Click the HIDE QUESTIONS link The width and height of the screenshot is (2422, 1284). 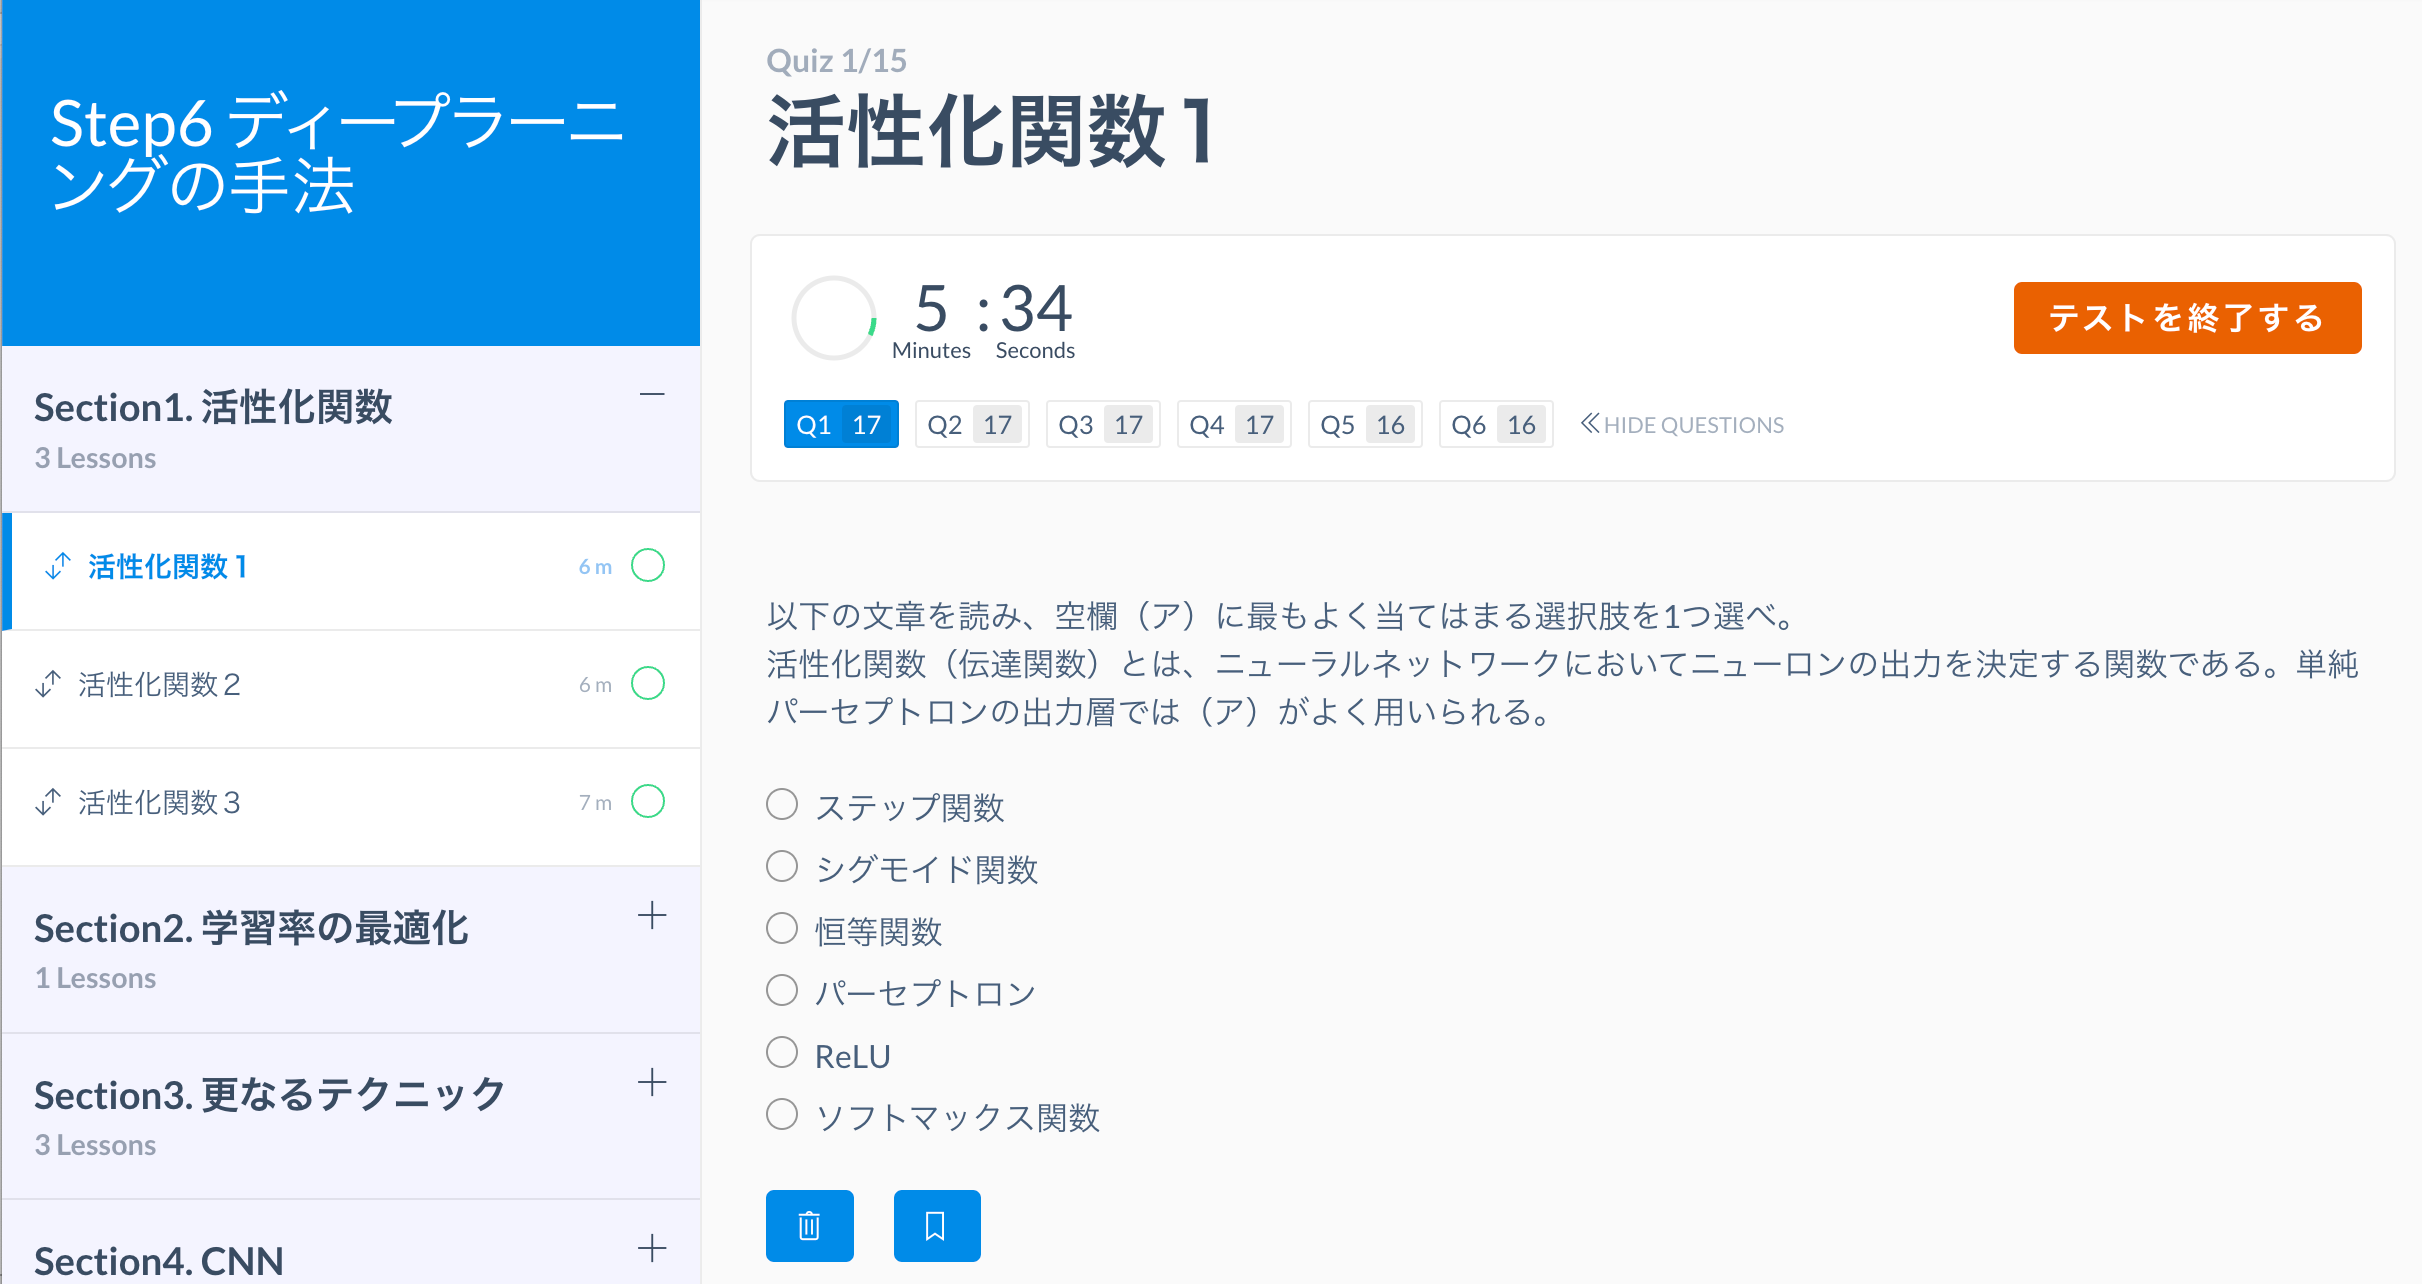[1682, 425]
